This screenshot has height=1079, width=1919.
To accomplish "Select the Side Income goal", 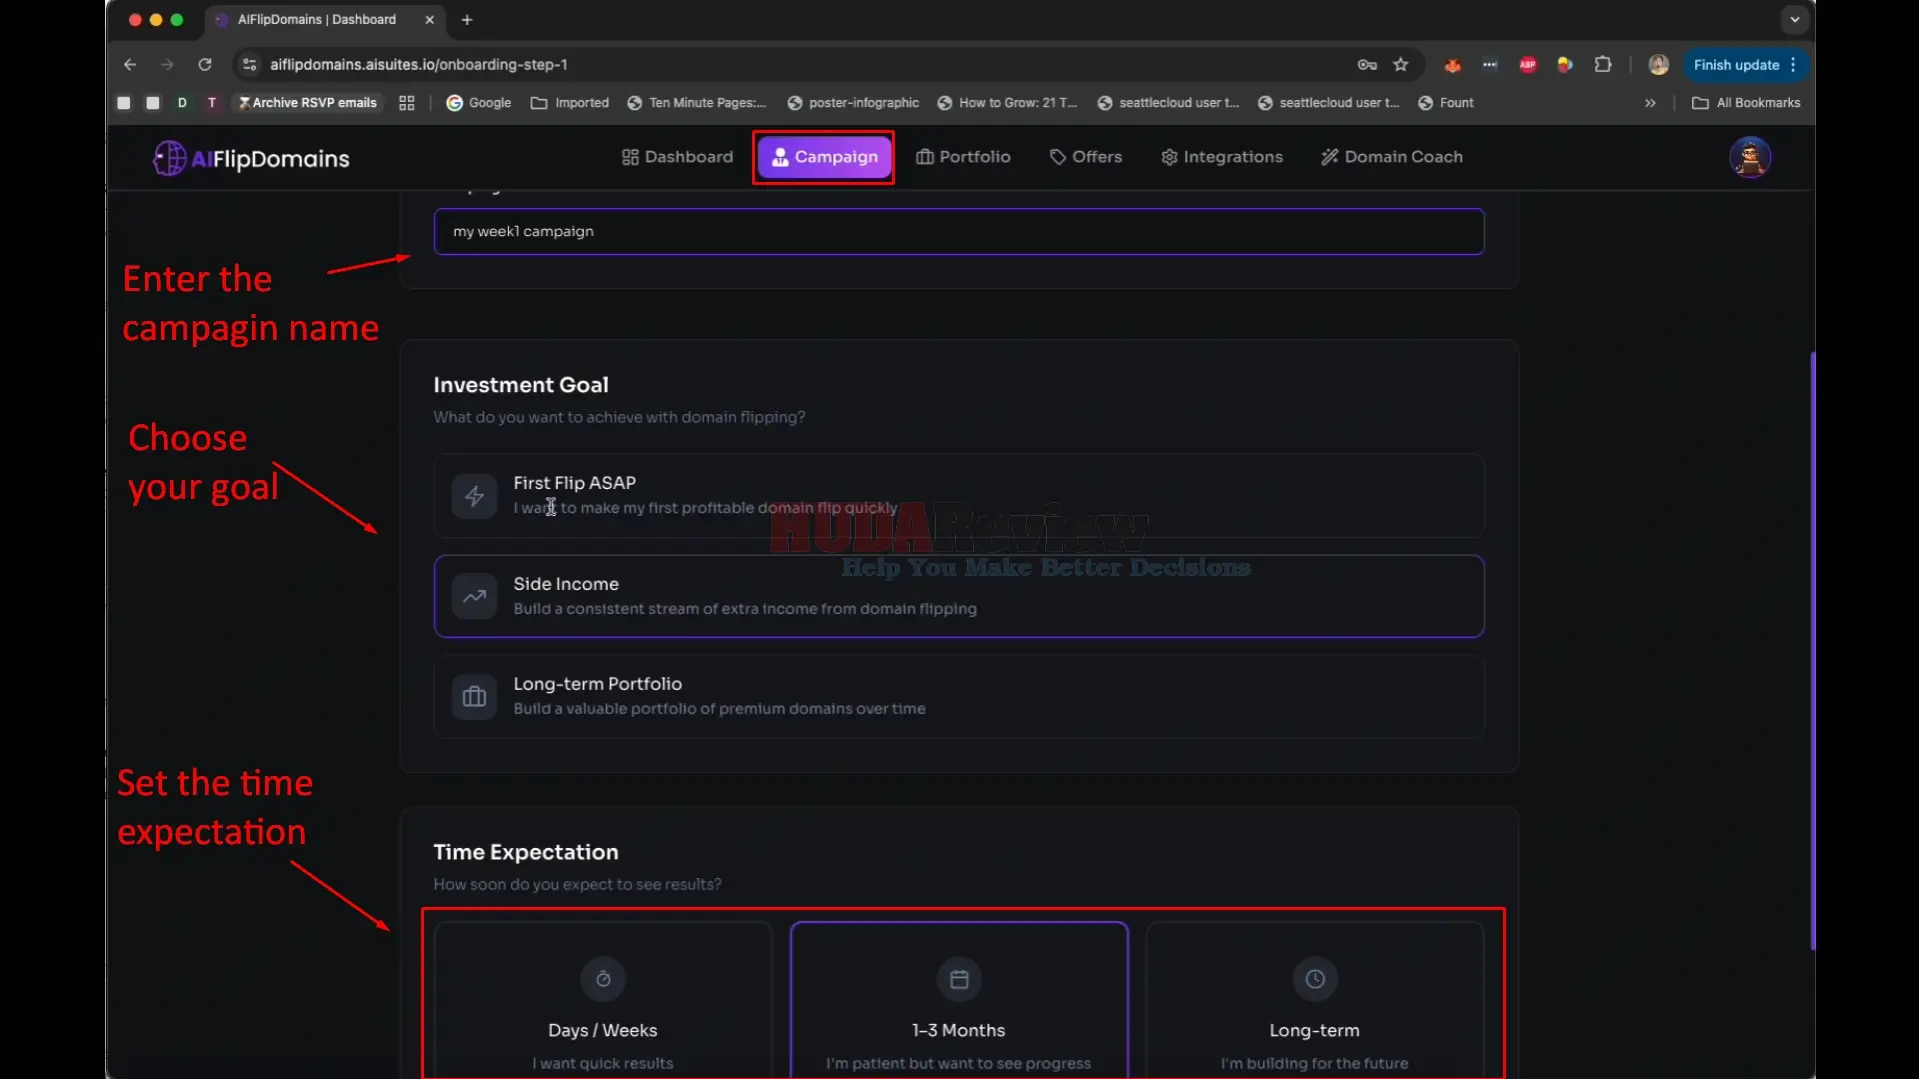I will pos(958,596).
